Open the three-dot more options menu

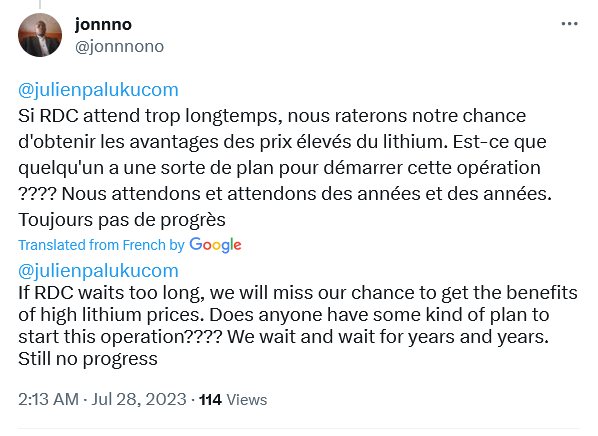pyautogui.click(x=569, y=24)
